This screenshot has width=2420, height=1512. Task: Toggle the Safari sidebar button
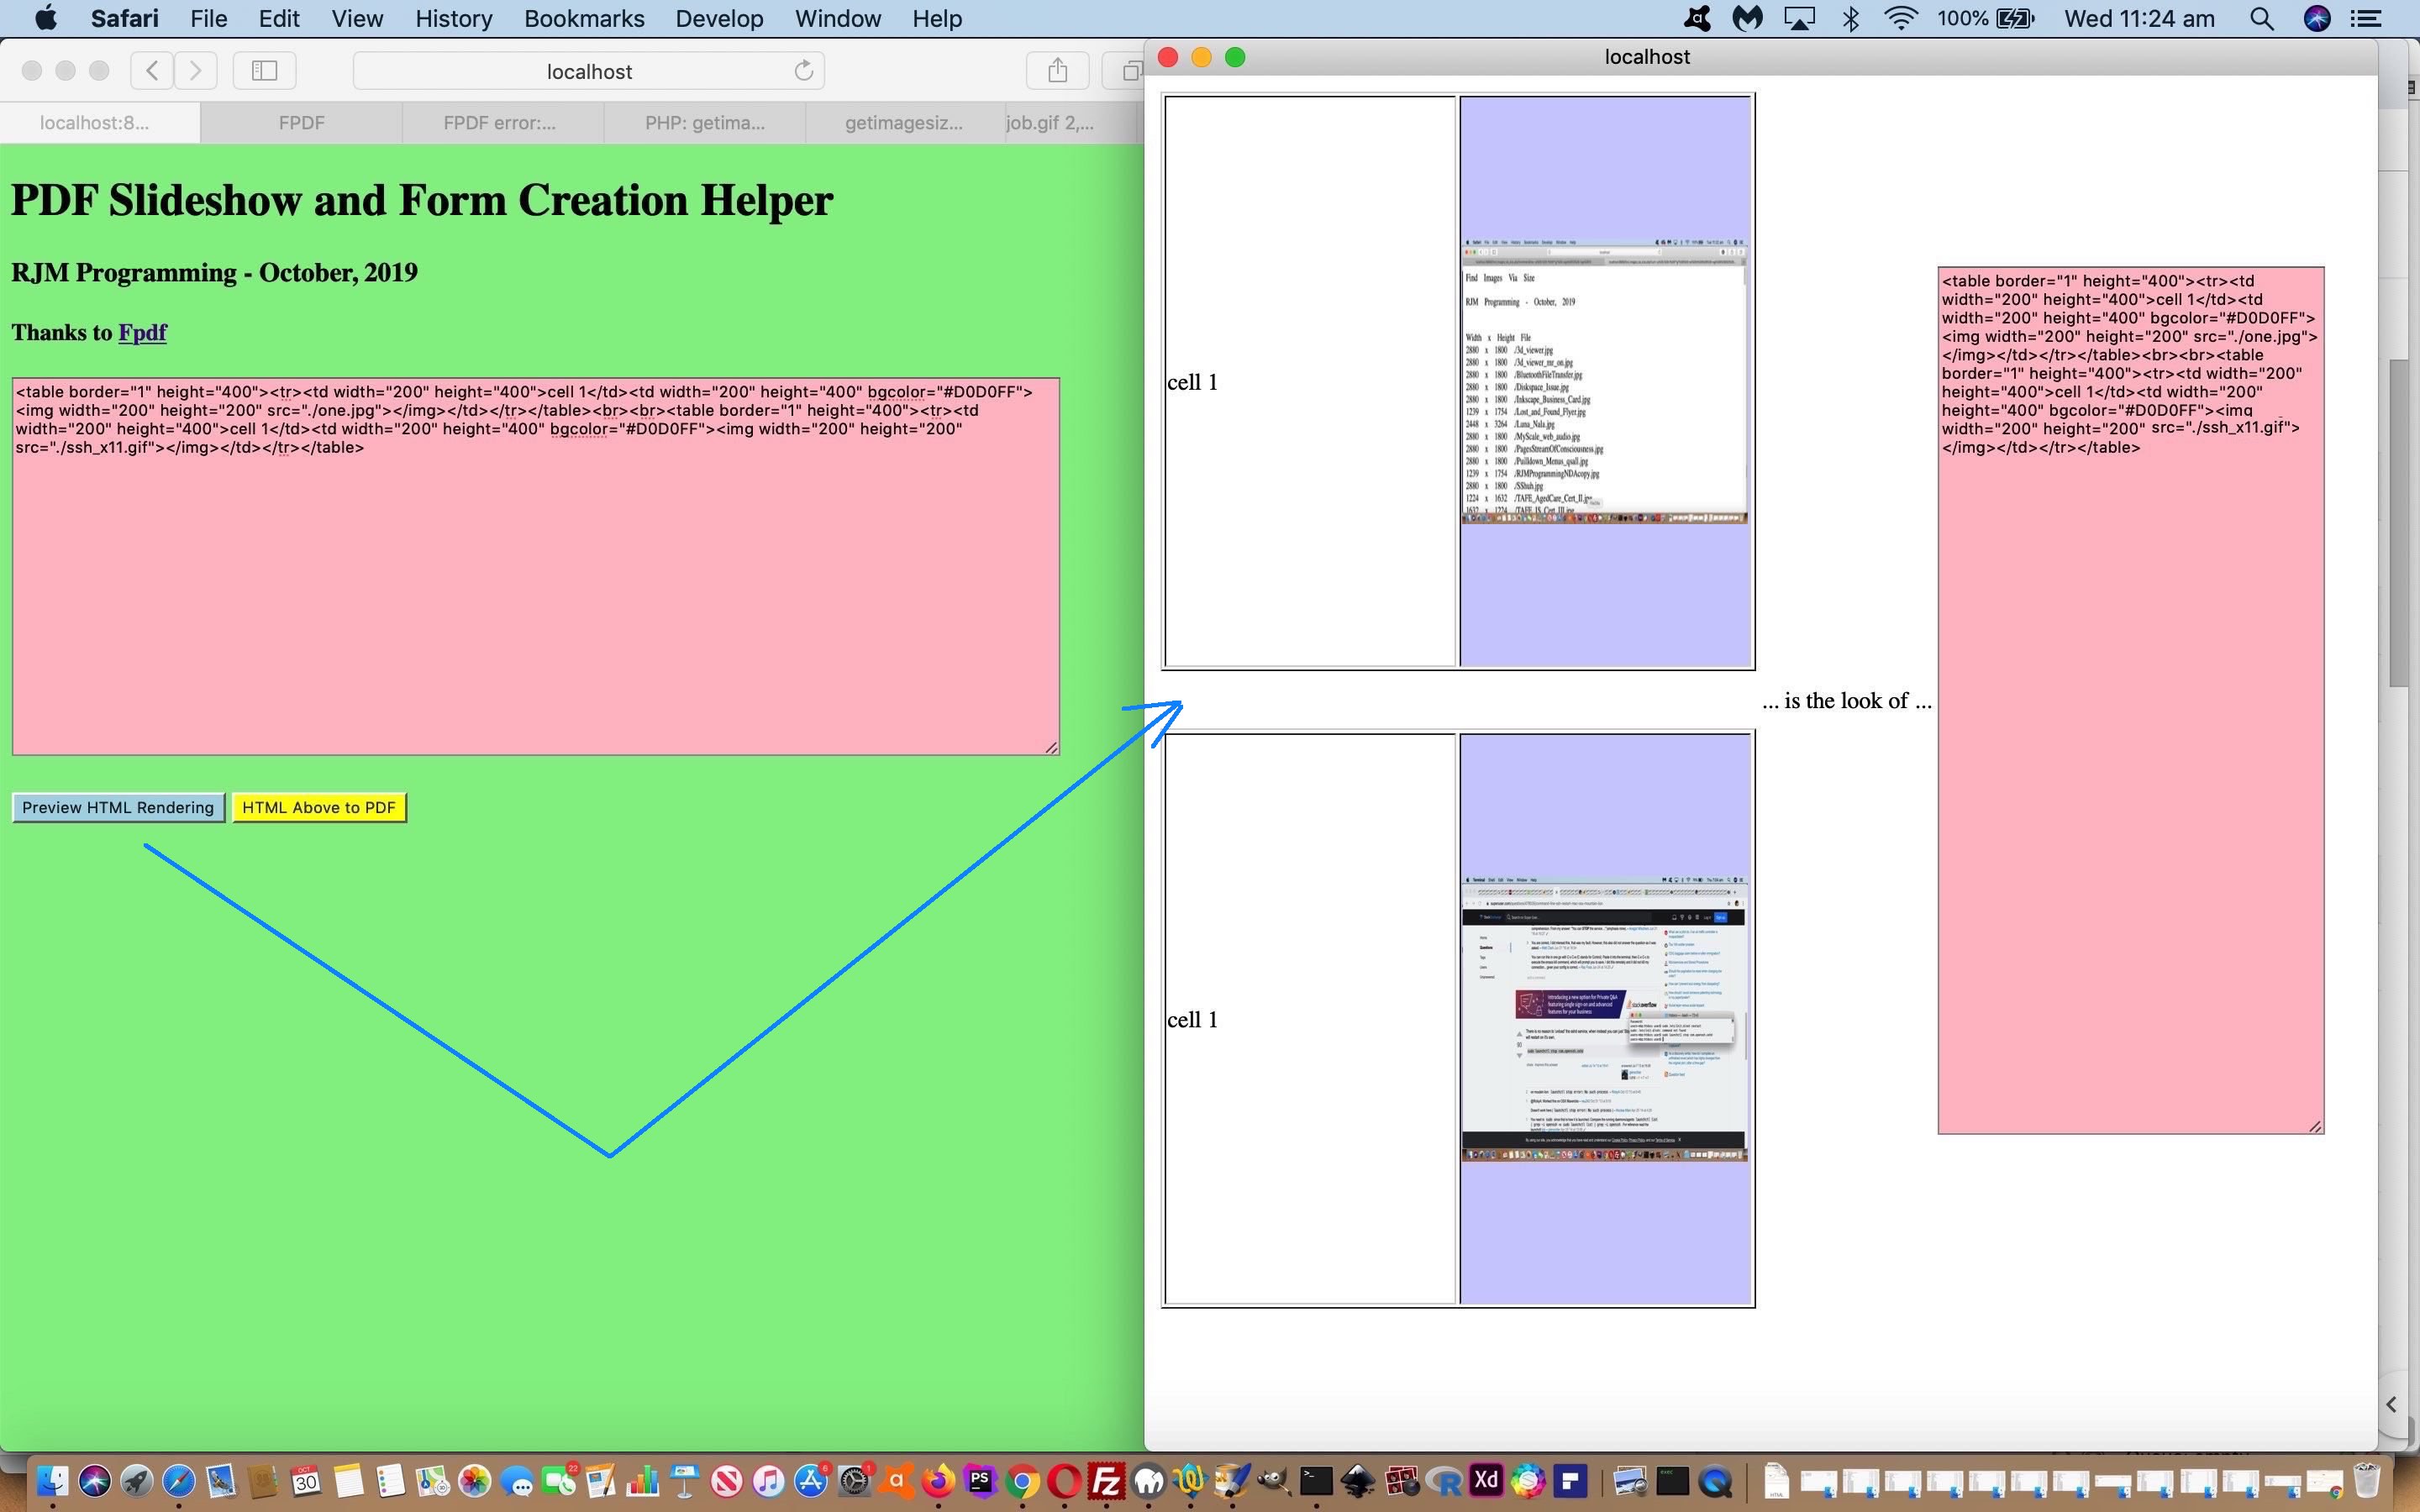point(264,70)
